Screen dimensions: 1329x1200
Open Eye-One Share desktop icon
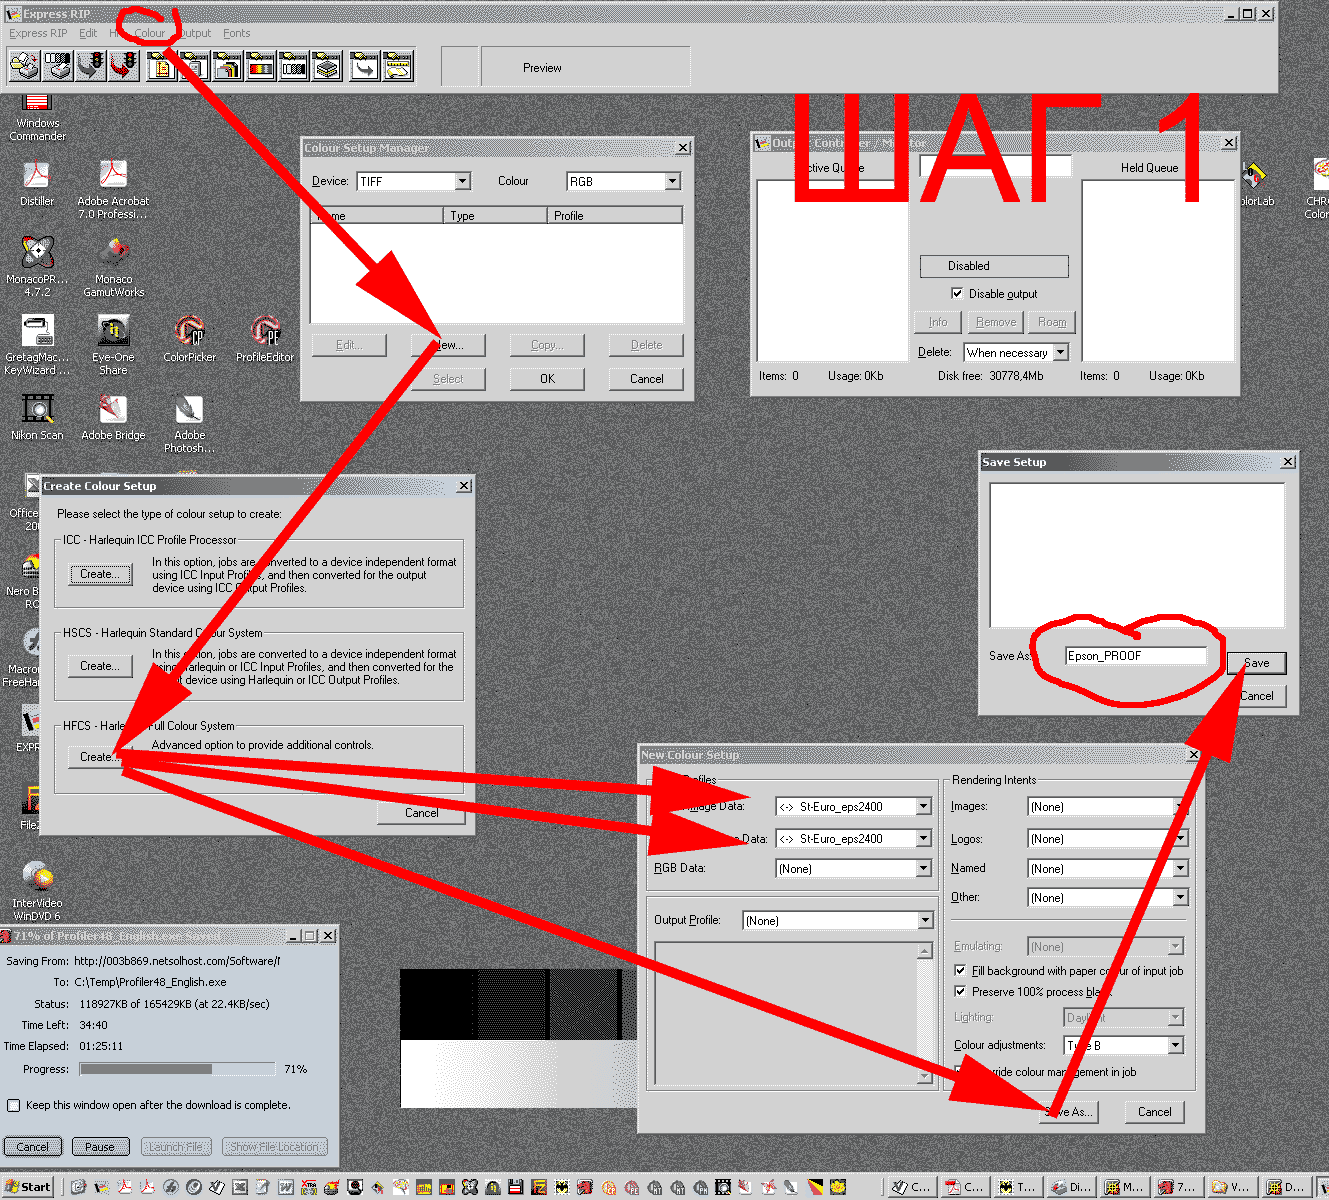click(x=113, y=344)
